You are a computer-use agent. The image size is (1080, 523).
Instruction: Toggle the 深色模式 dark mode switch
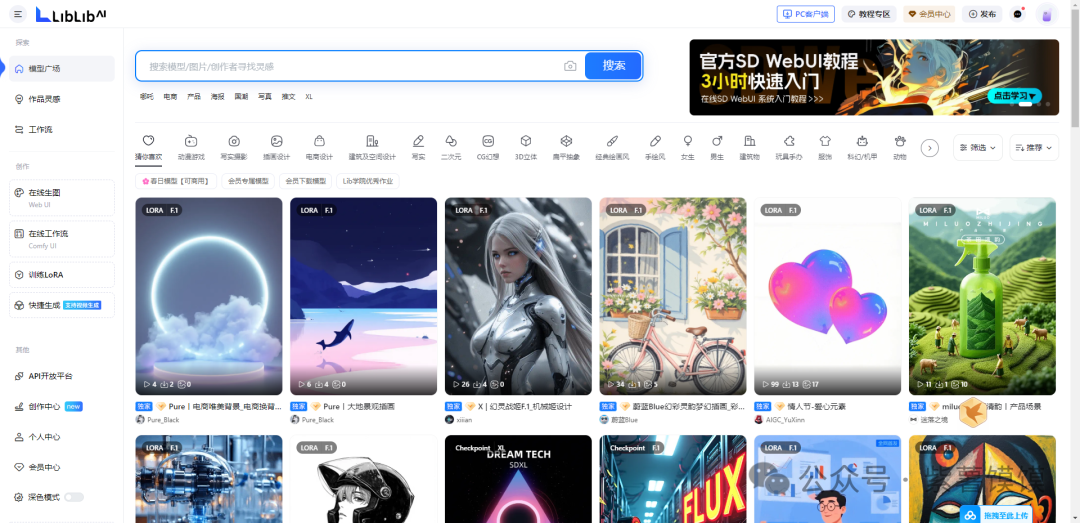[74, 497]
